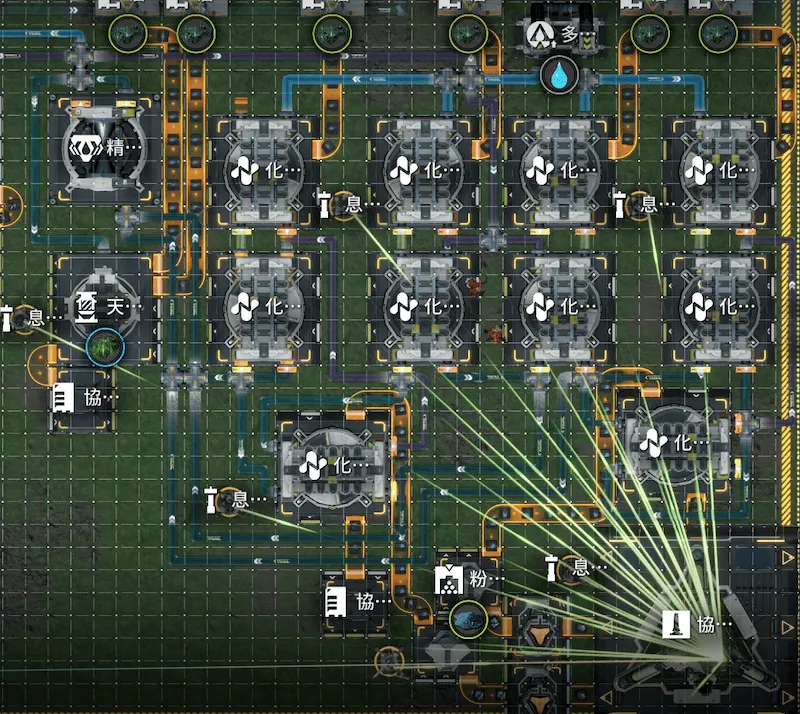The width and height of the screenshot is (800, 714).
Task: Click 息 marker beside the 粉 building
Action: [575, 568]
